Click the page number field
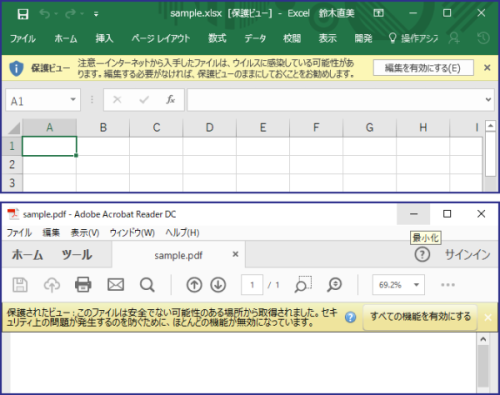500x395 pixels. point(252,285)
